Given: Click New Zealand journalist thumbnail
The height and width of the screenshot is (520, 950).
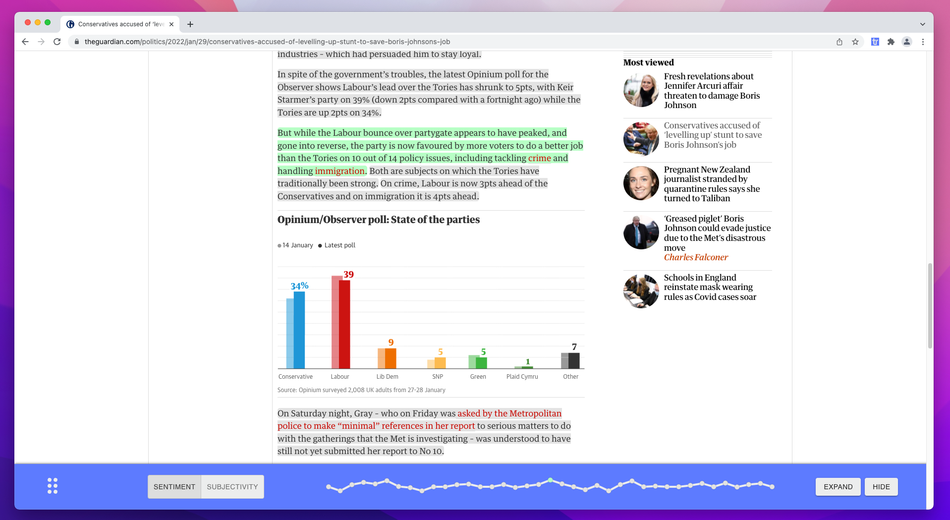Looking at the screenshot, I should click(641, 183).
